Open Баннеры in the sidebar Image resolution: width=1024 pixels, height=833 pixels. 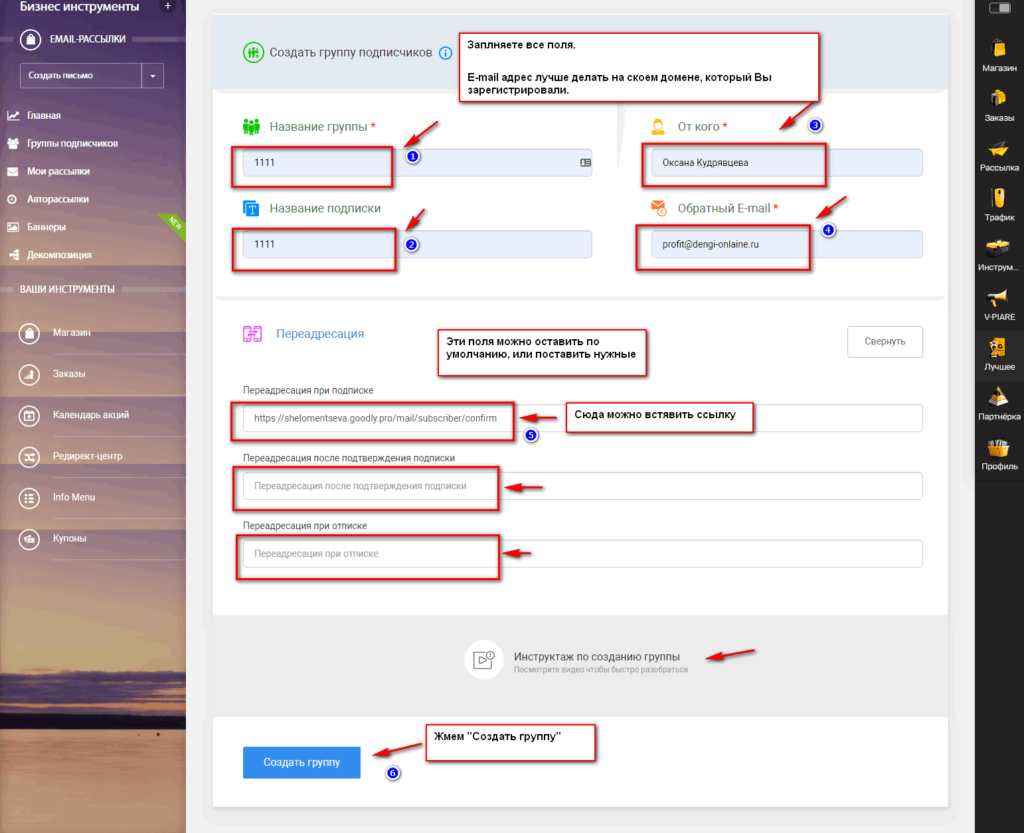pyautogui.click(x=46, y=227)
